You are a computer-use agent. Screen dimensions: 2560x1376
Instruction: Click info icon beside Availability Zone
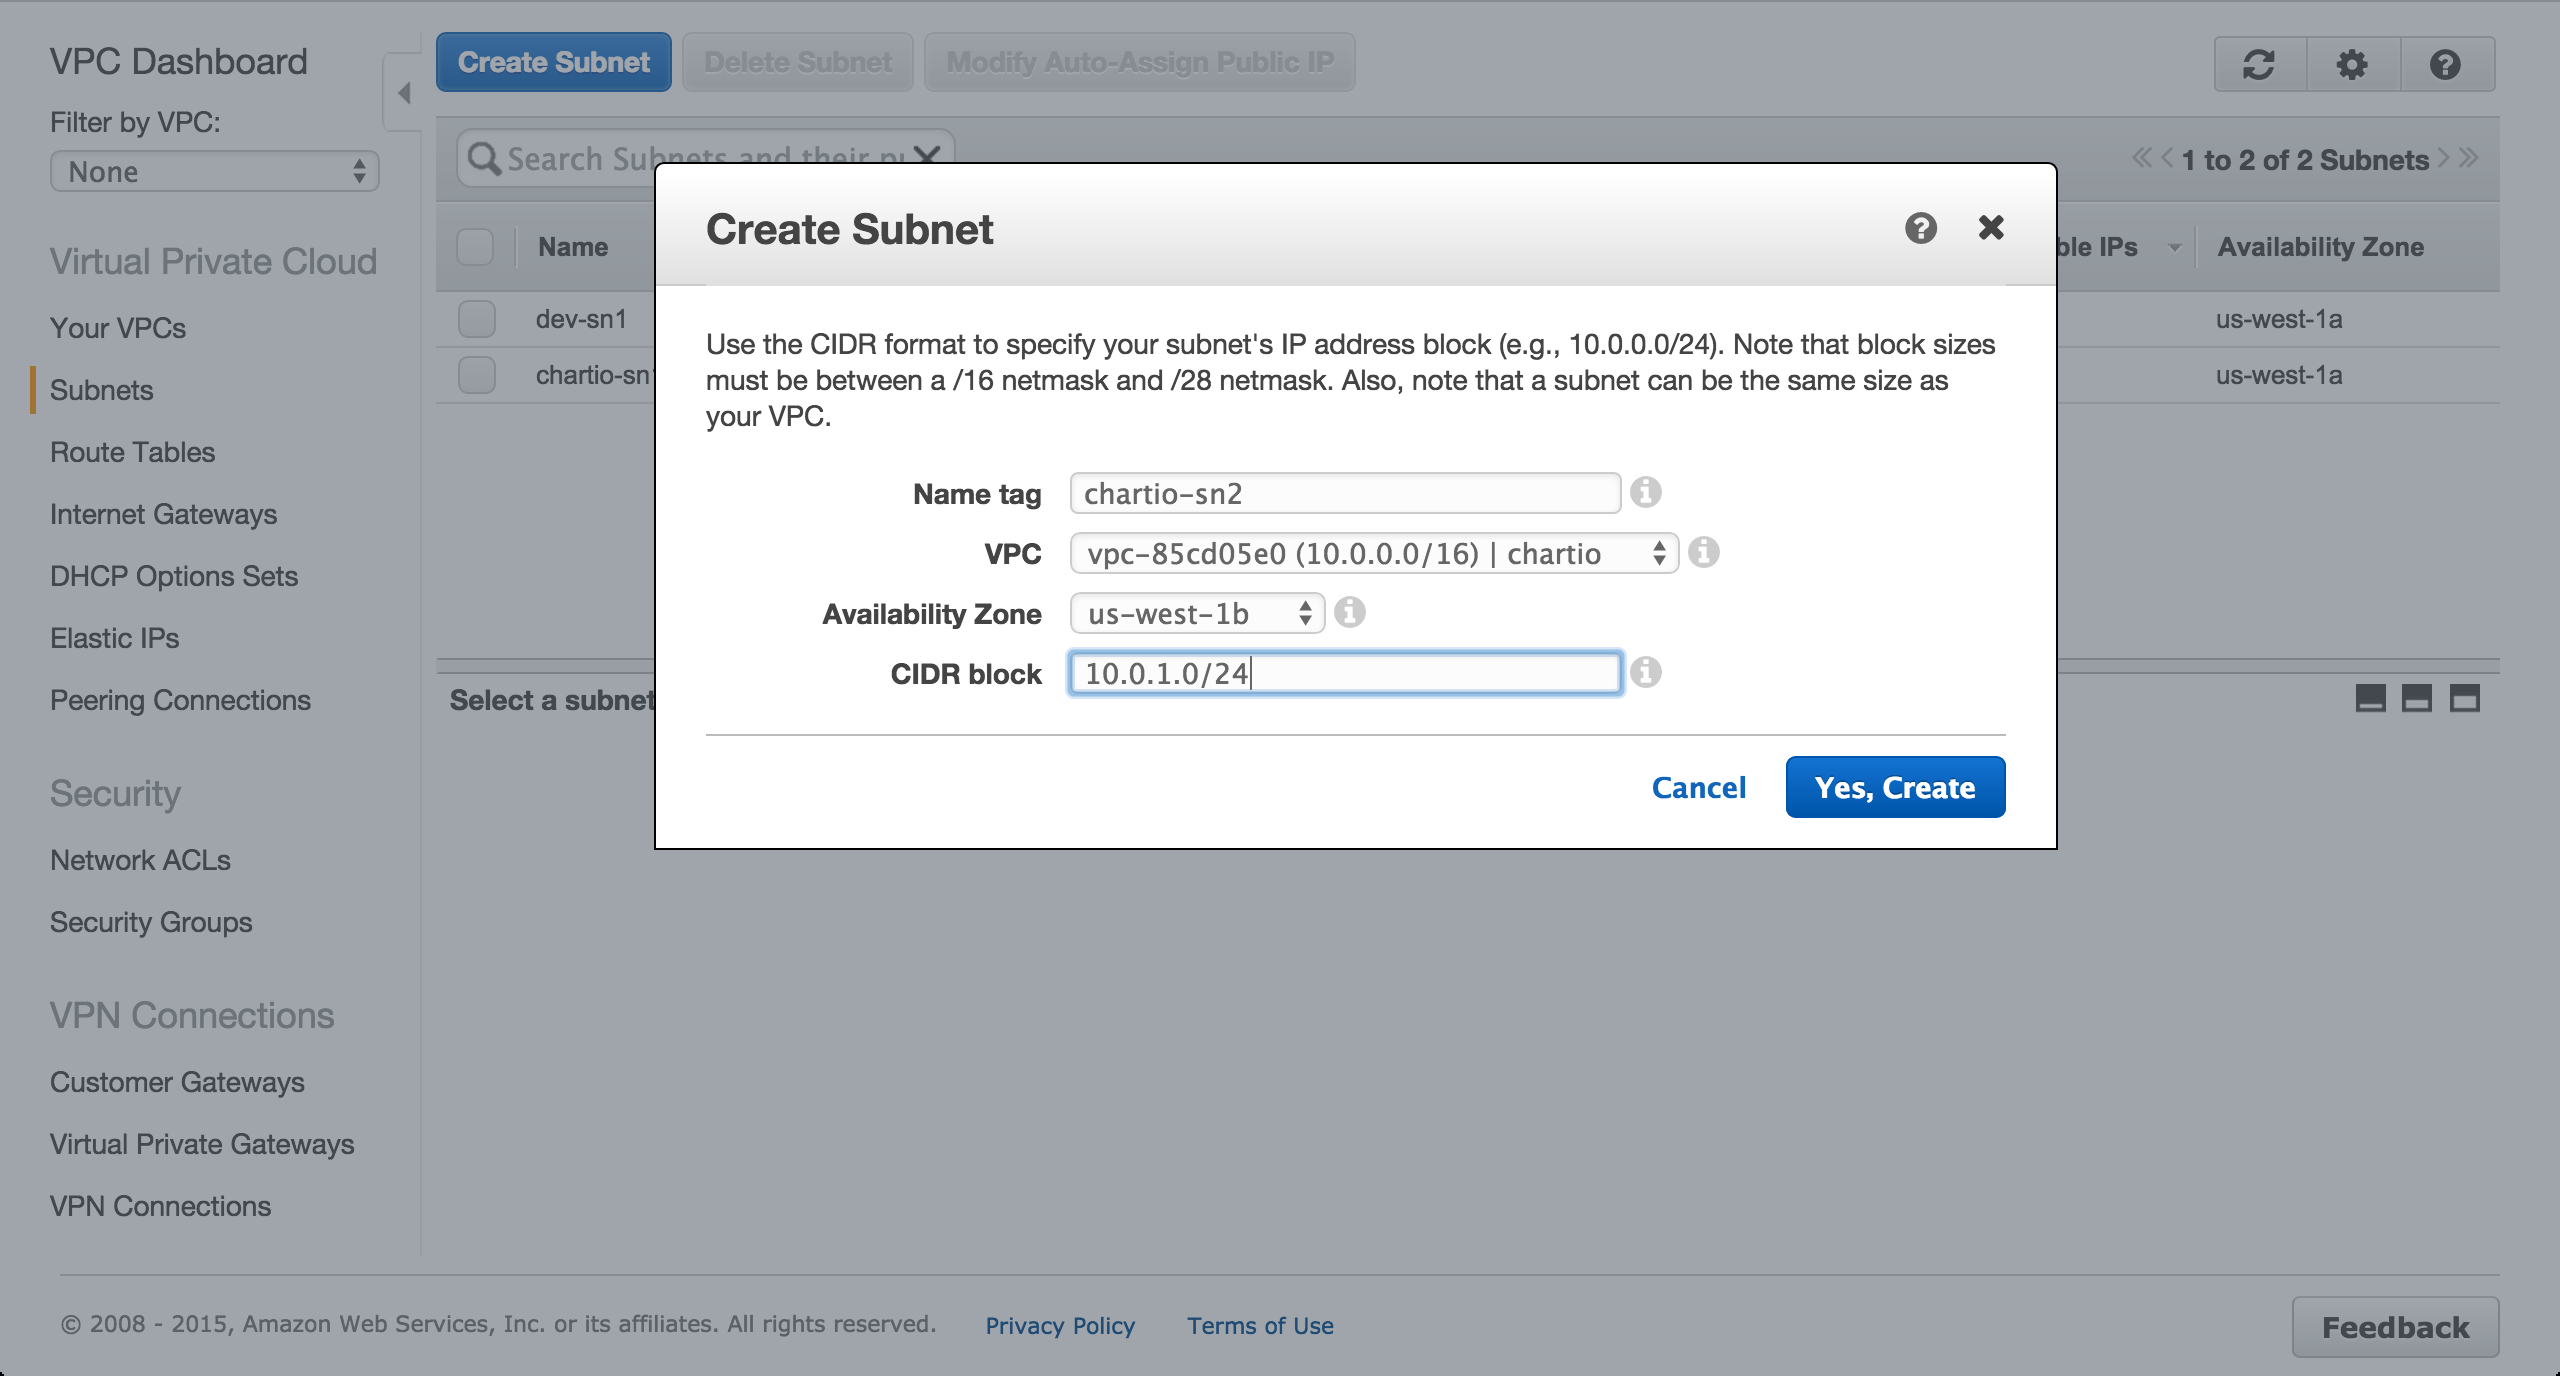coord(1349,612)
